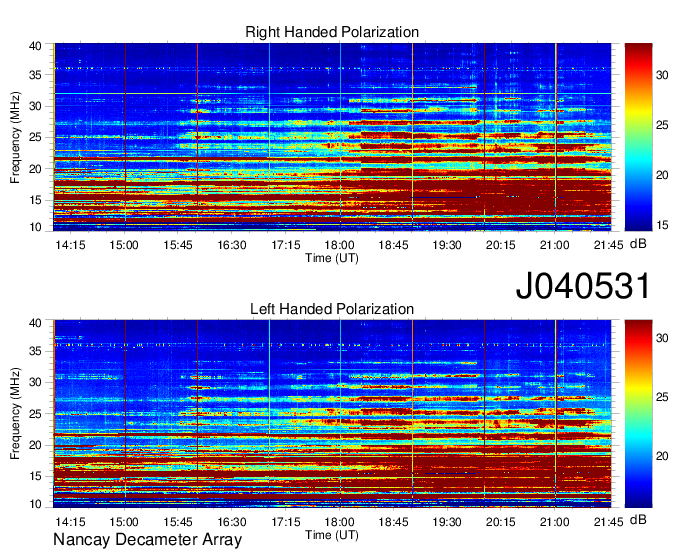Click the "Nancay Decameter Array" caption
Viewport: 680px width, 552px height.
[147, 539]
